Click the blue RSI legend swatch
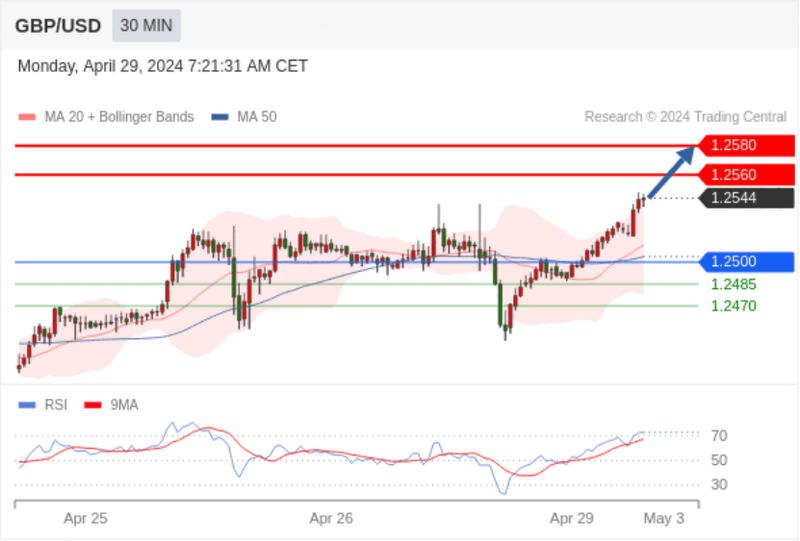800x541 pixels. click(x=27, y=405)
